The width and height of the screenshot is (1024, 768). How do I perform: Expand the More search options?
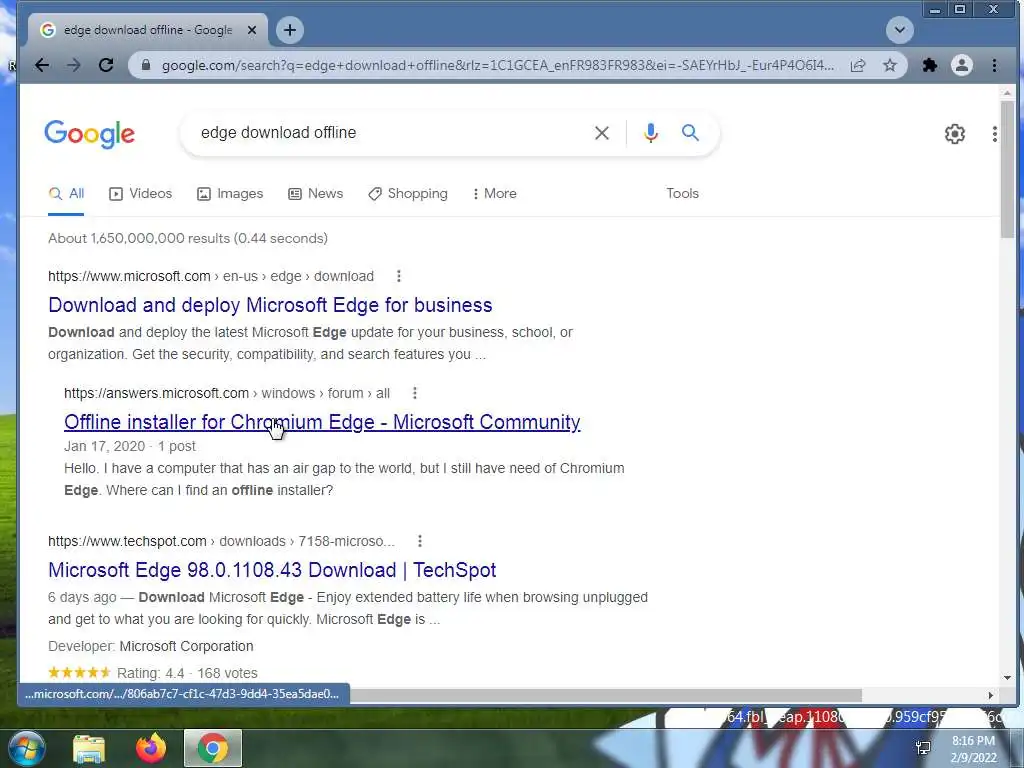tap(494, 194)
